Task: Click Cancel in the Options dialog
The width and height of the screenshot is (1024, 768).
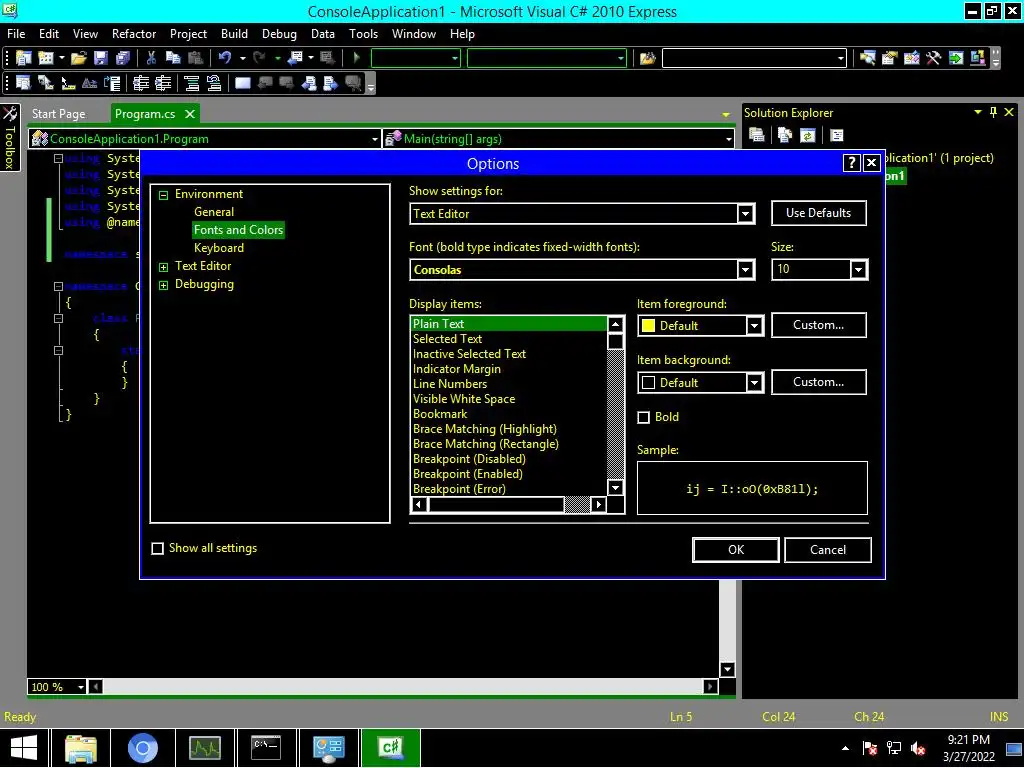Action: [828, 550]
